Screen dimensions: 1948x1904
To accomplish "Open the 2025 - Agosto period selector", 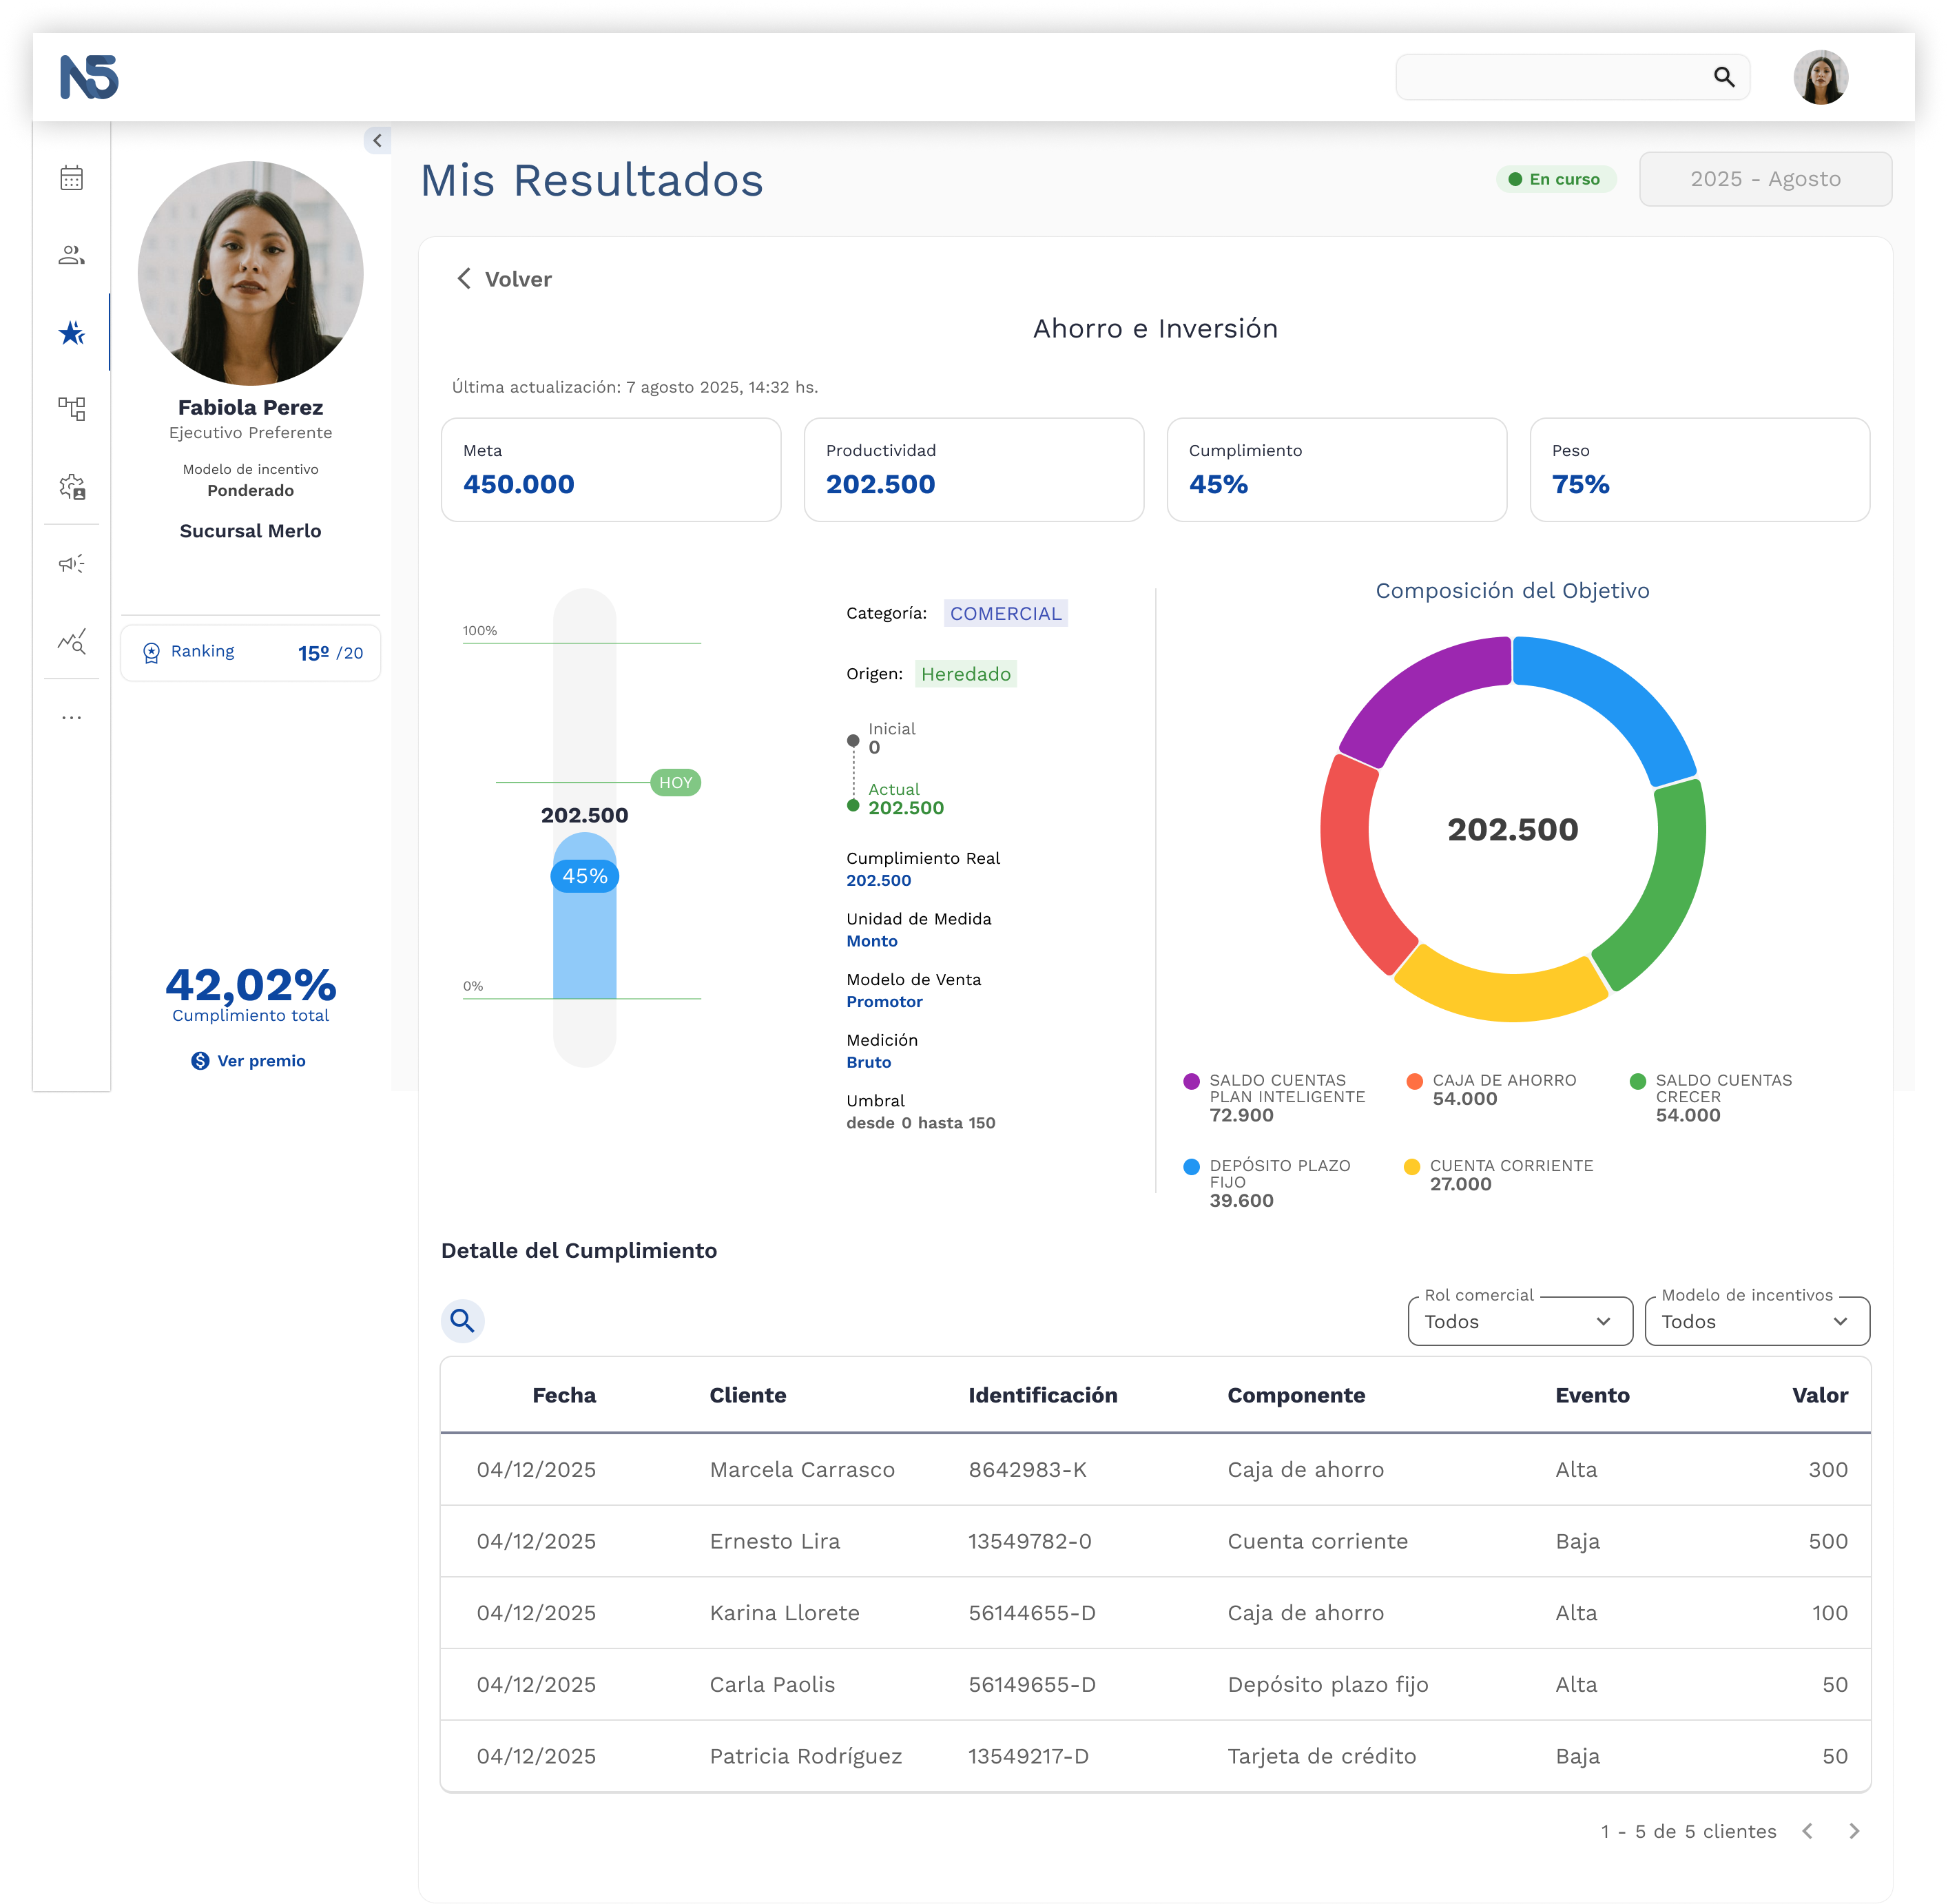I will (1765, 179).
